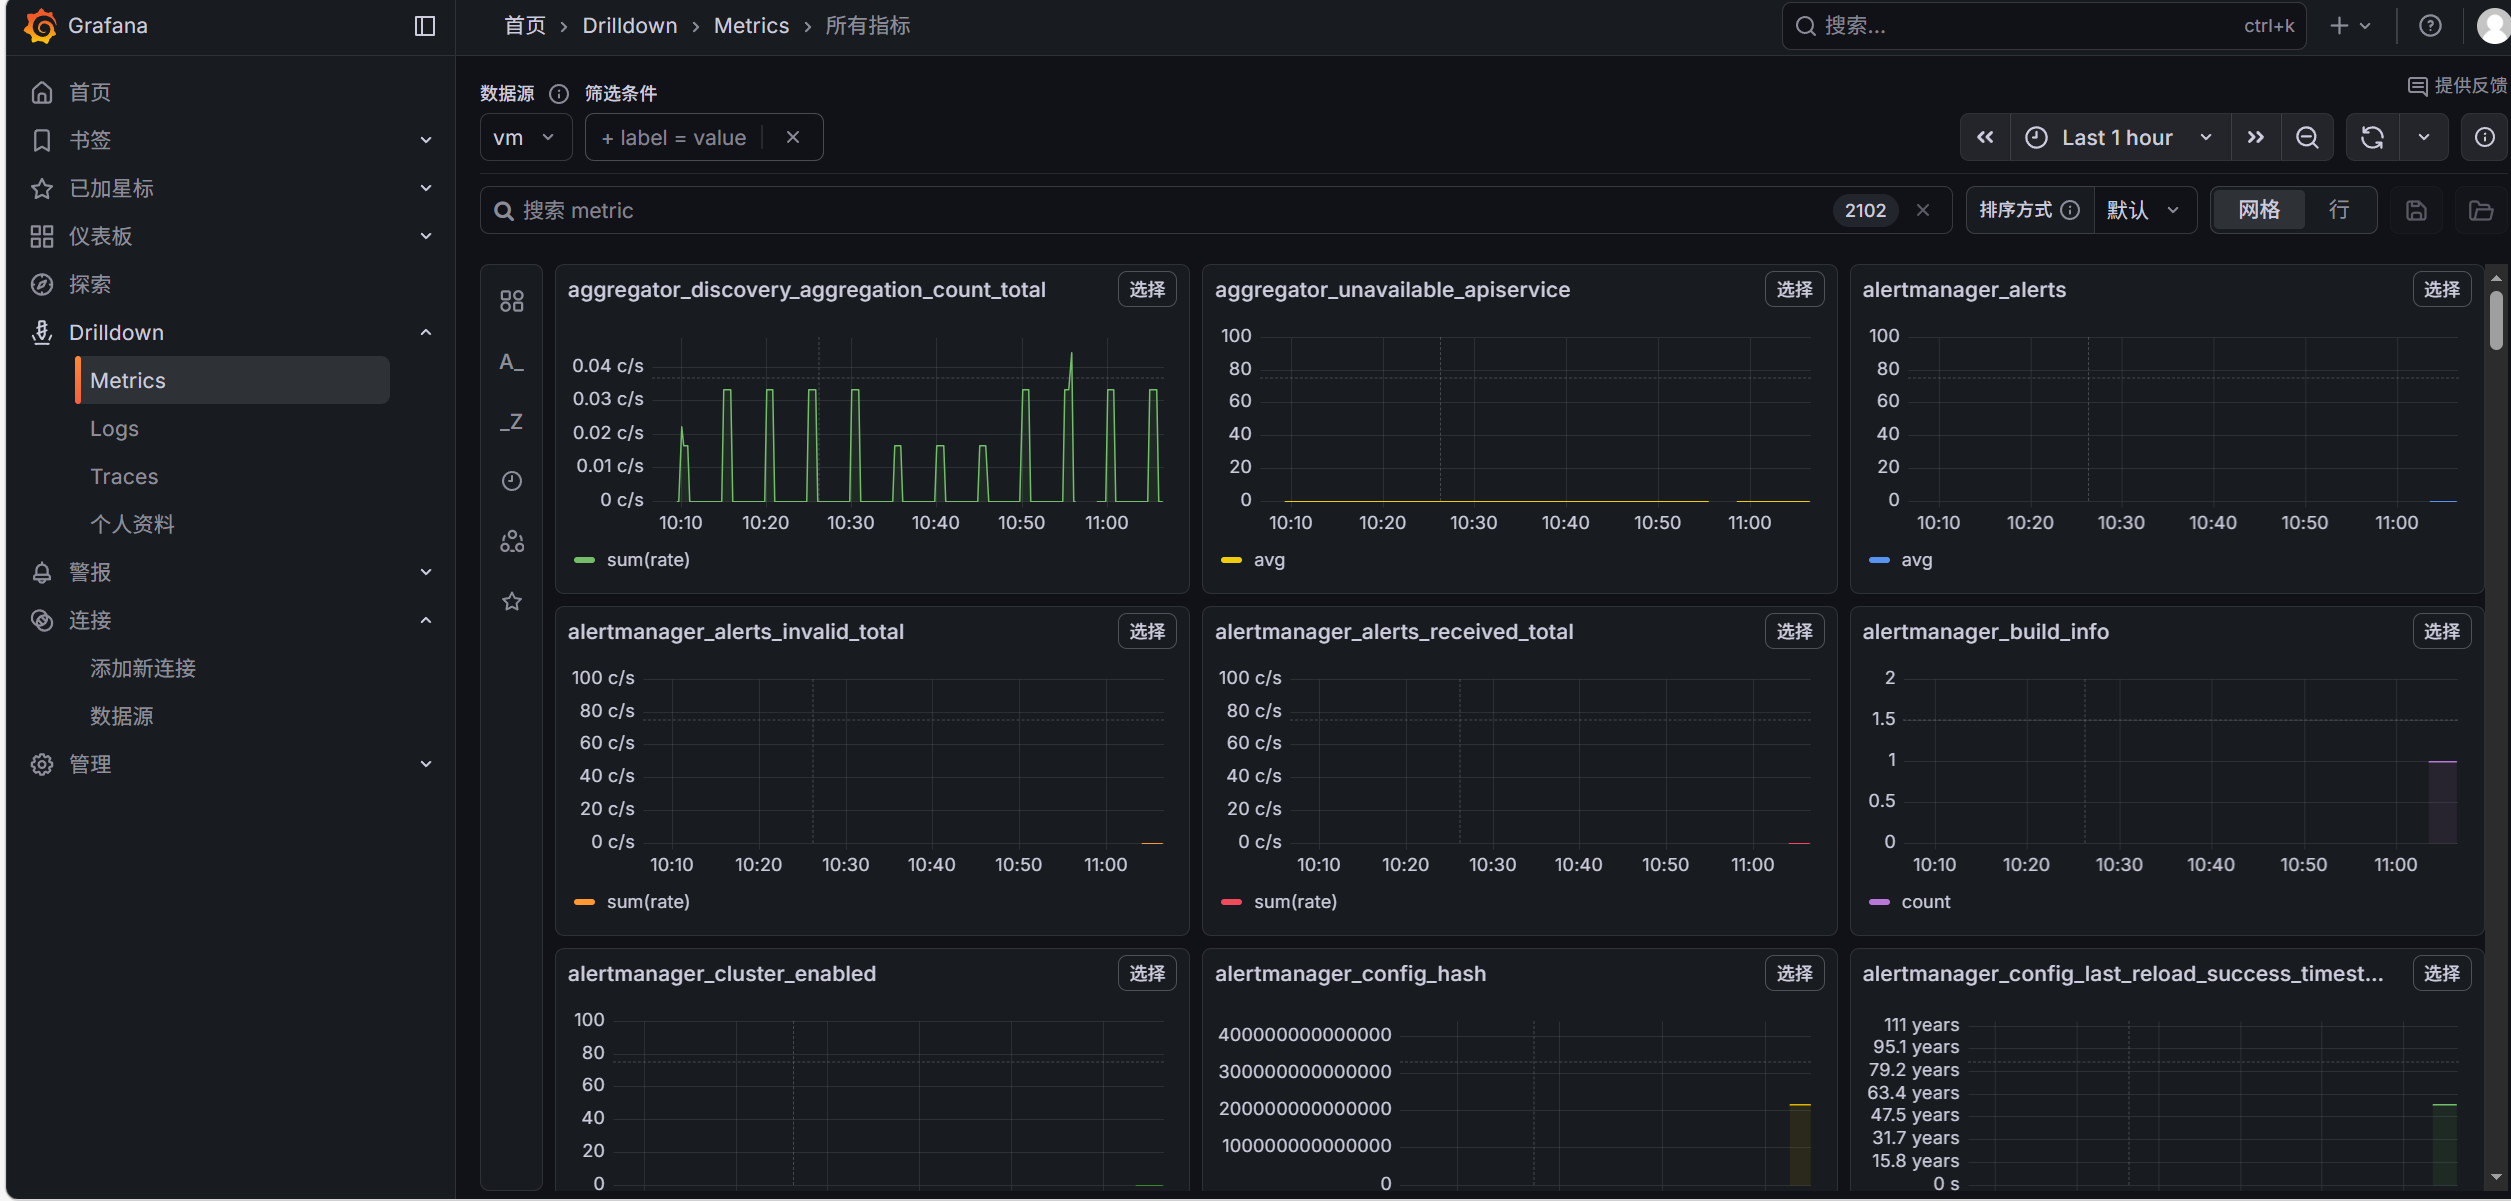
Task: Click the save bookmark icon
Action: 2416,210
